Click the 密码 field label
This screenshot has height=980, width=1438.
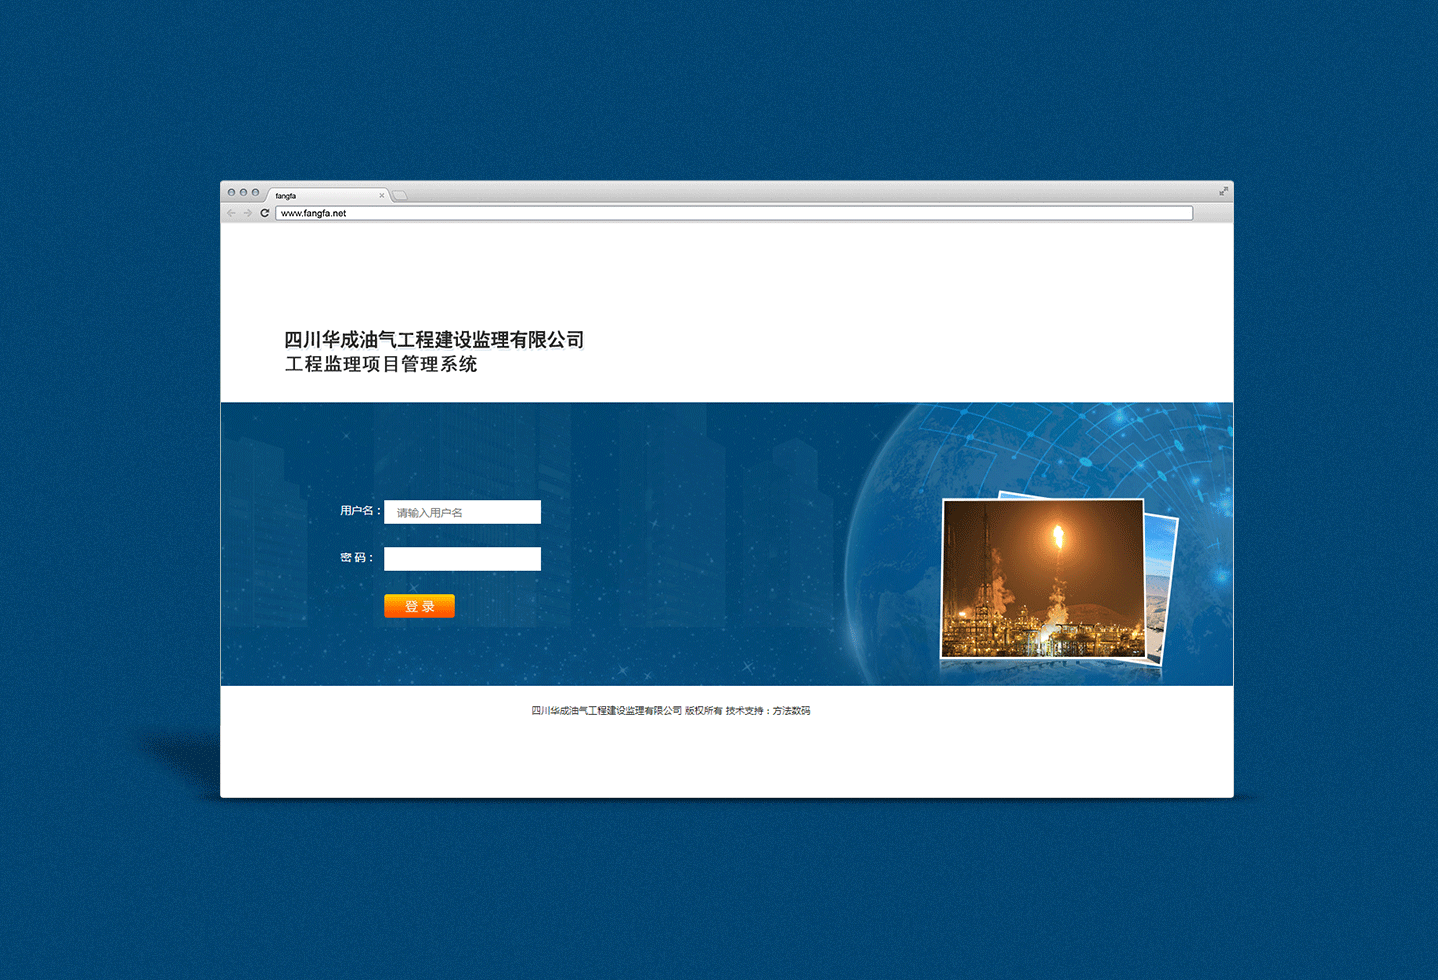[x=357, y=557]
